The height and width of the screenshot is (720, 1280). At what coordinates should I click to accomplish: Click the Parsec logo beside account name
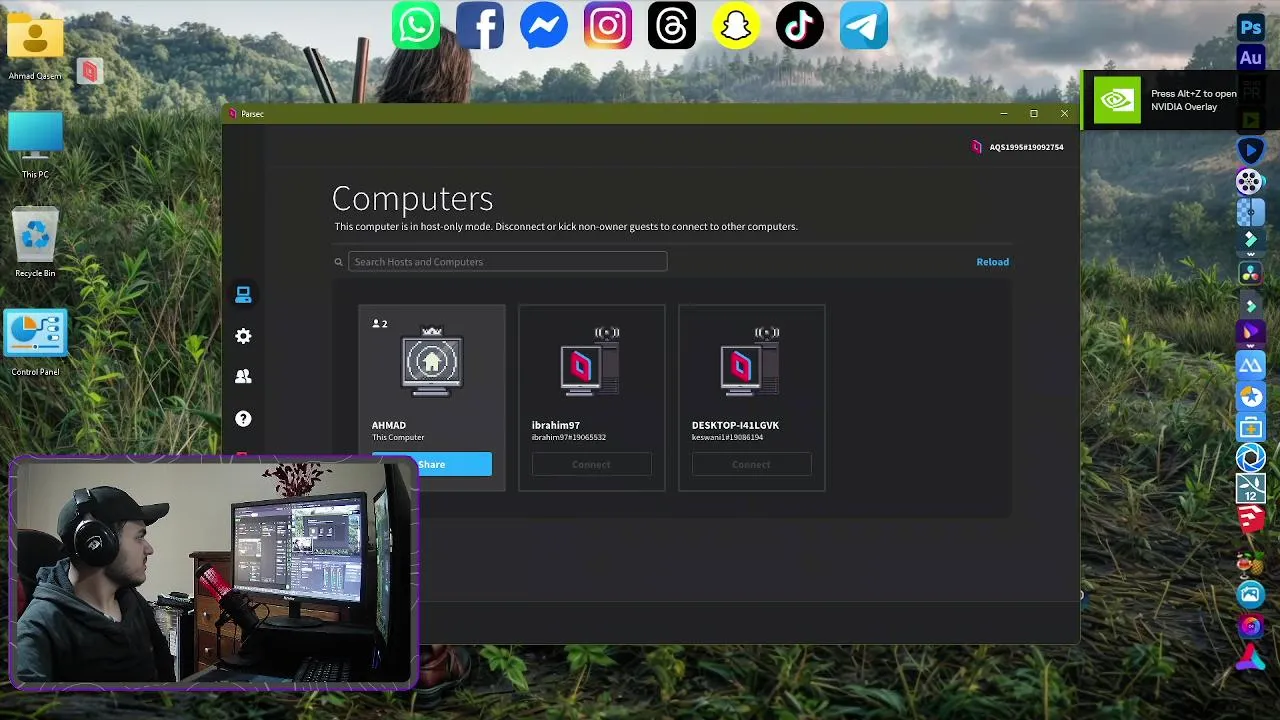(x=977, y=147)
